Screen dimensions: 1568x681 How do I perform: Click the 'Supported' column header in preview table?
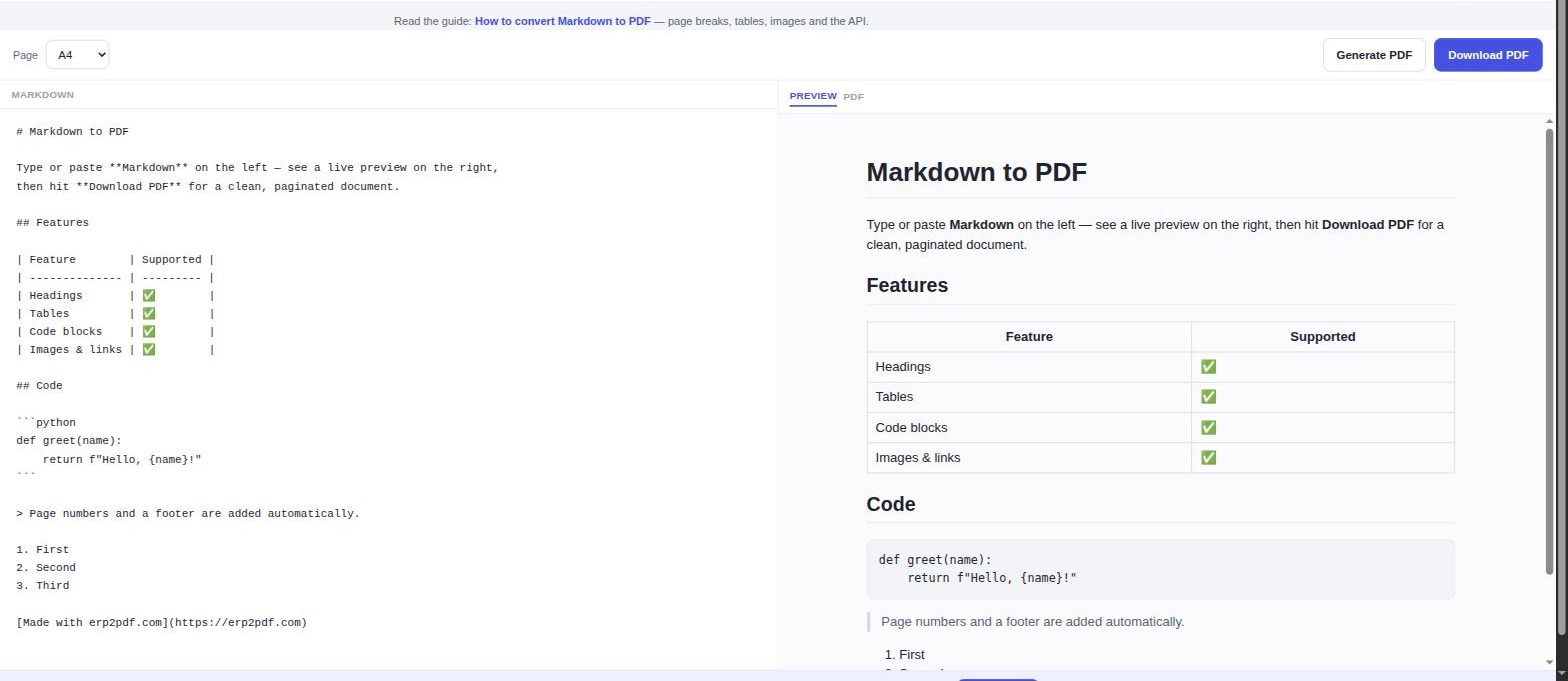[1322, 337]
